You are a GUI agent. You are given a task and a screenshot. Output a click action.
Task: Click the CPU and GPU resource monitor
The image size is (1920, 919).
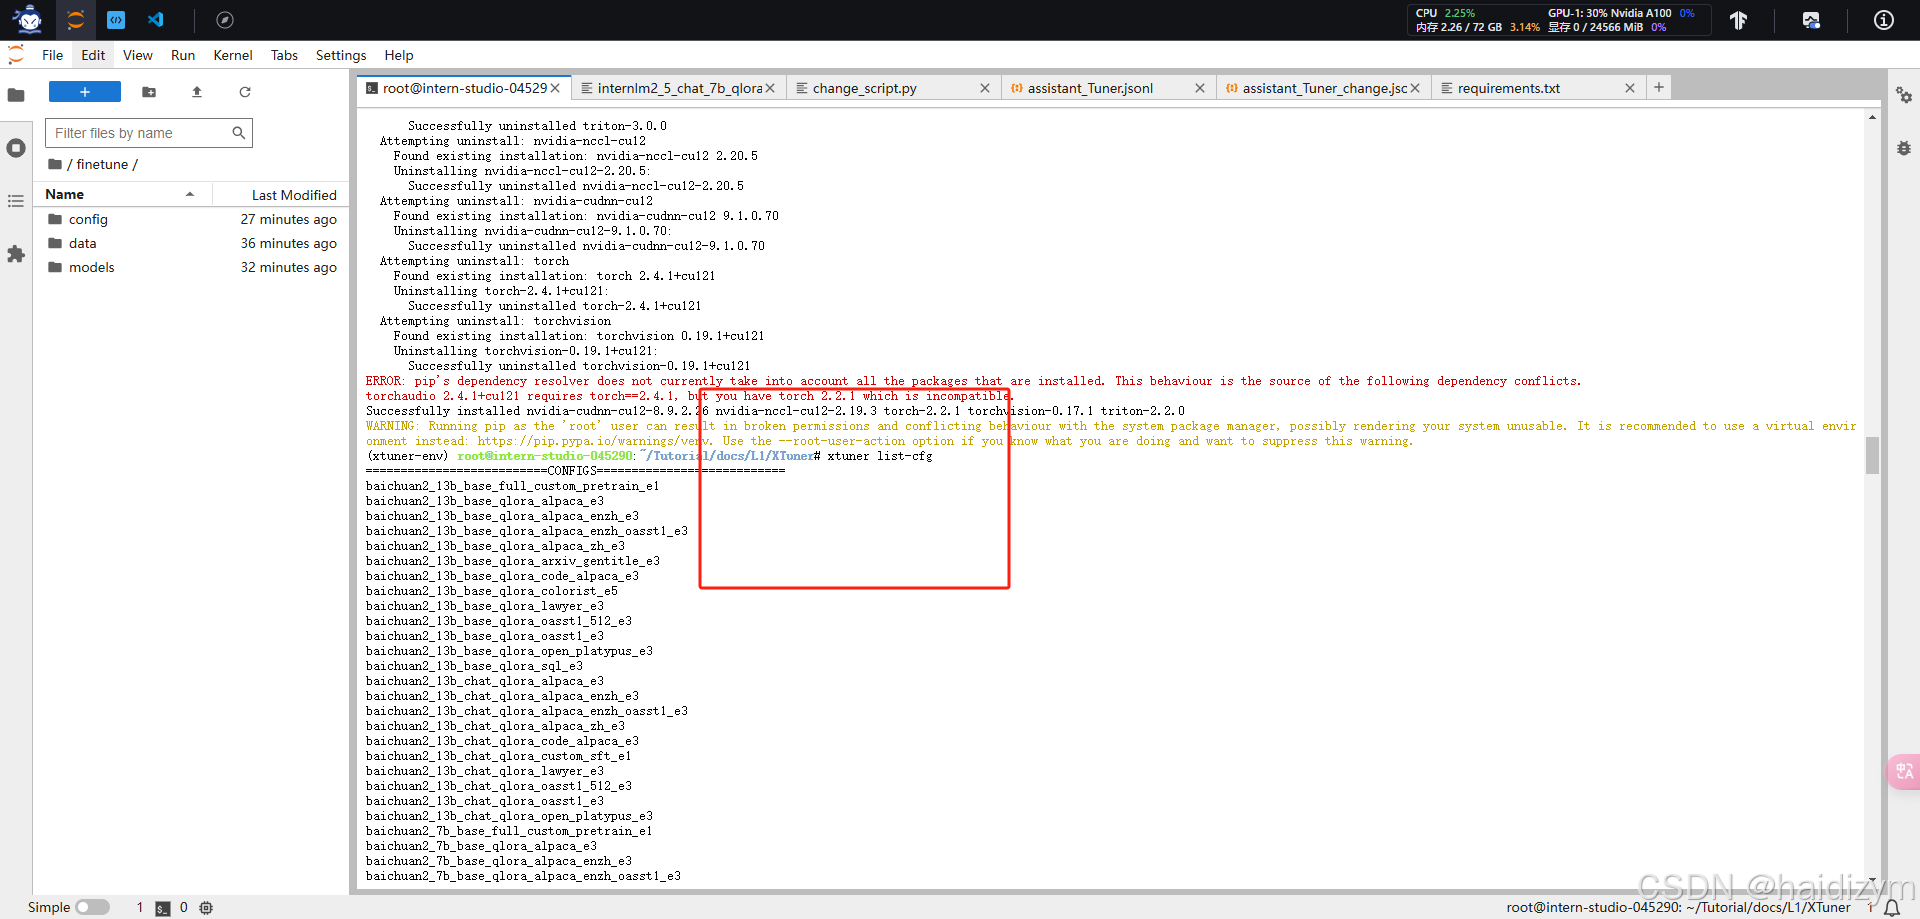[x=1558, y=20]
